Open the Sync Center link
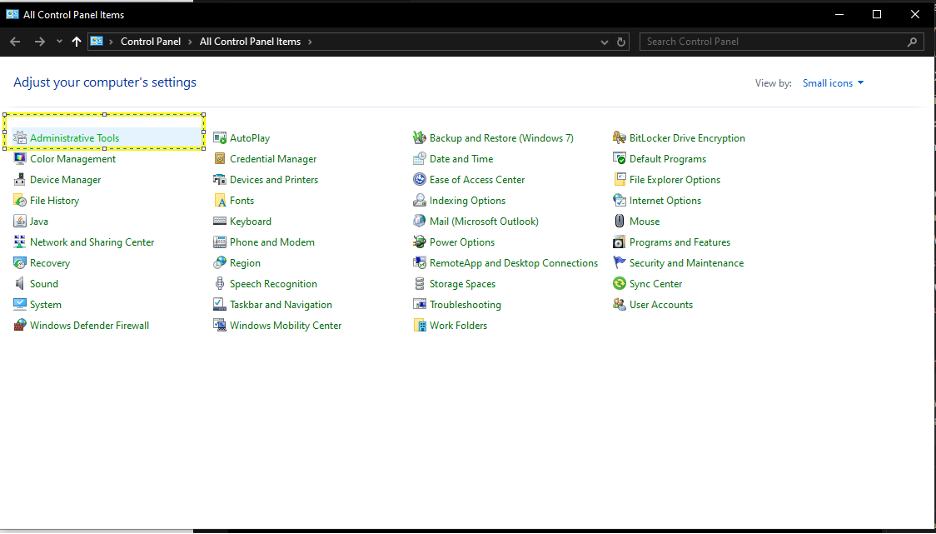Screen dimensions: 936x534 coord(655,284)
